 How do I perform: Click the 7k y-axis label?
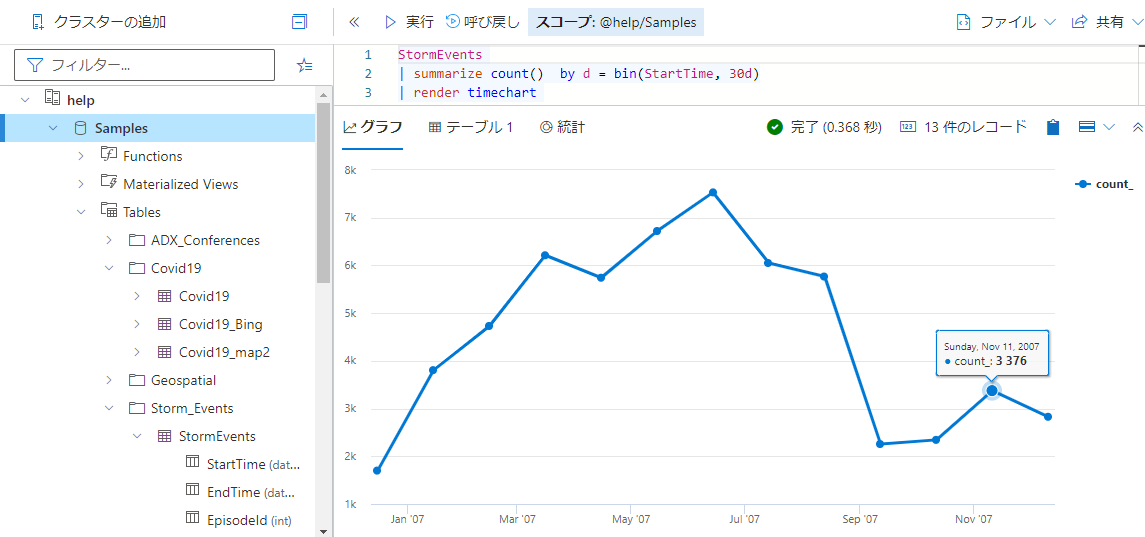click(351, 218)
